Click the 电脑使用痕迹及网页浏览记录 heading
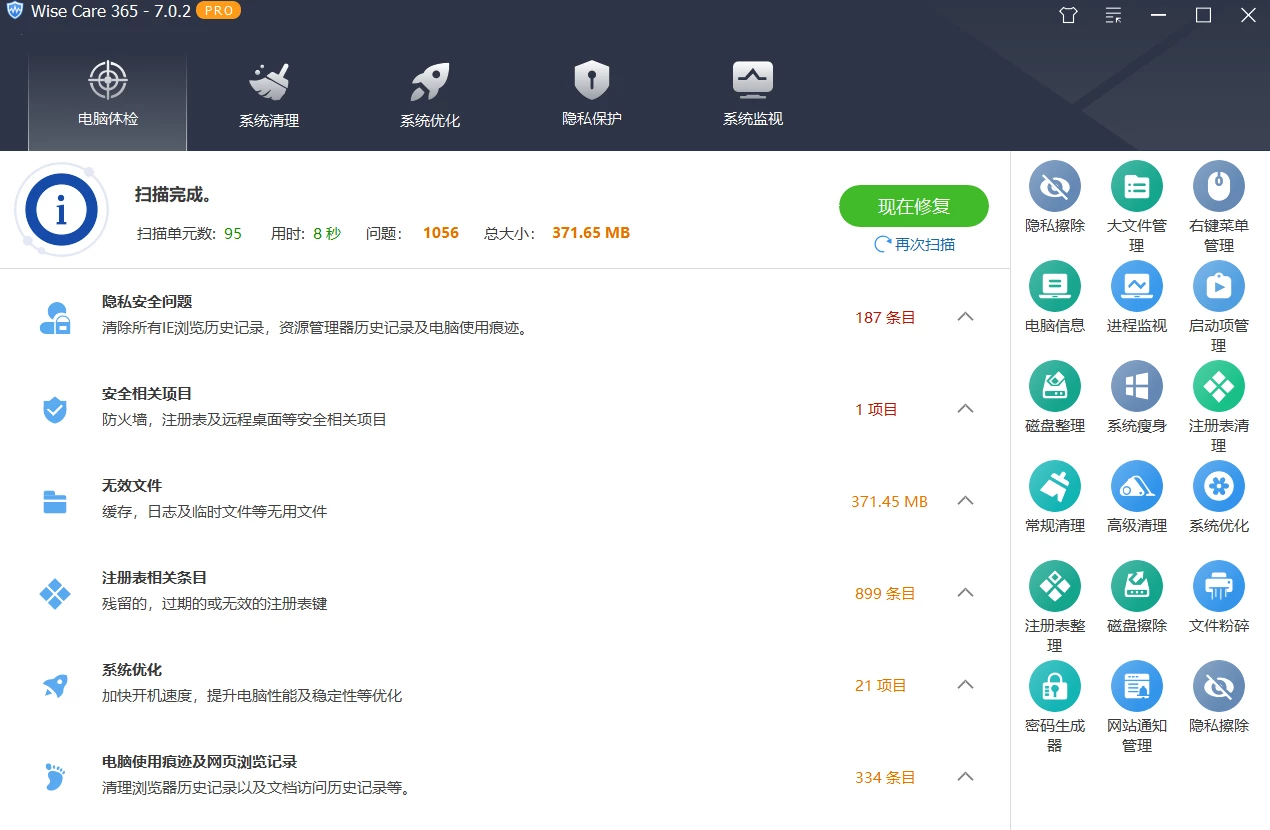Image resolution: width=1270 pixels, height=830 pixels. point(199,761)
